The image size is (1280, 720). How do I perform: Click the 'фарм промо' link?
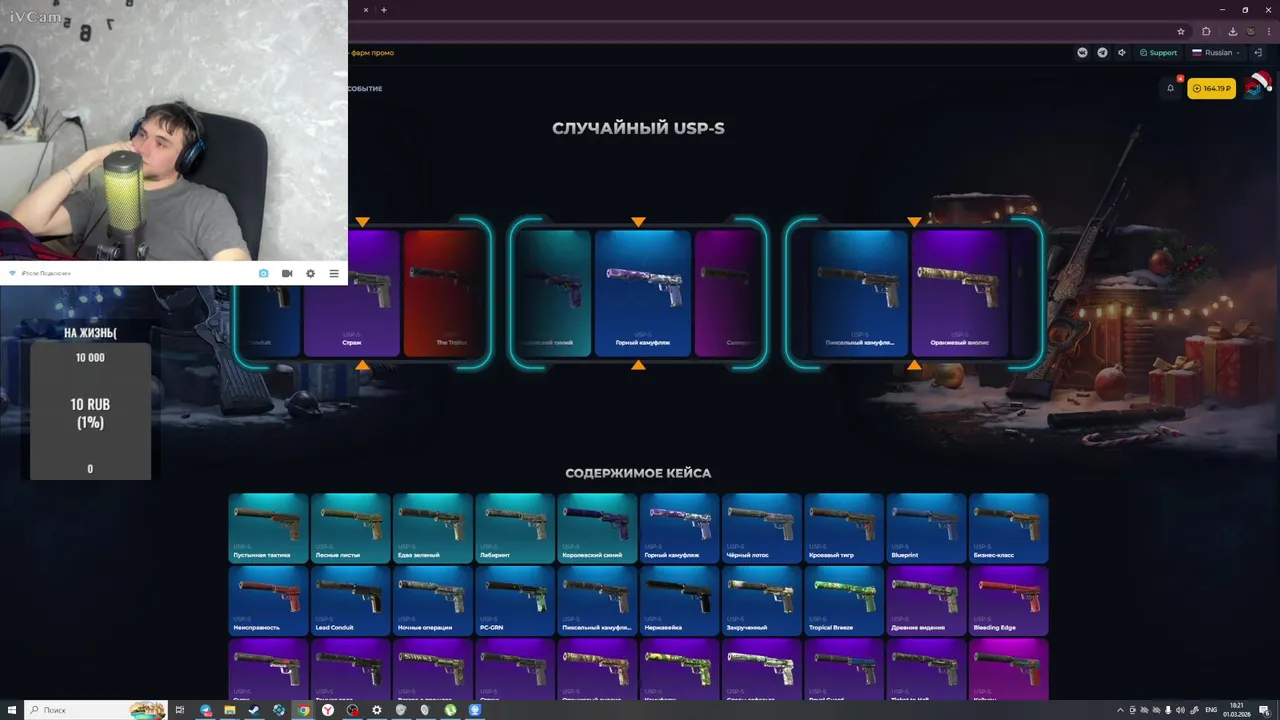[x=372, y=53]
